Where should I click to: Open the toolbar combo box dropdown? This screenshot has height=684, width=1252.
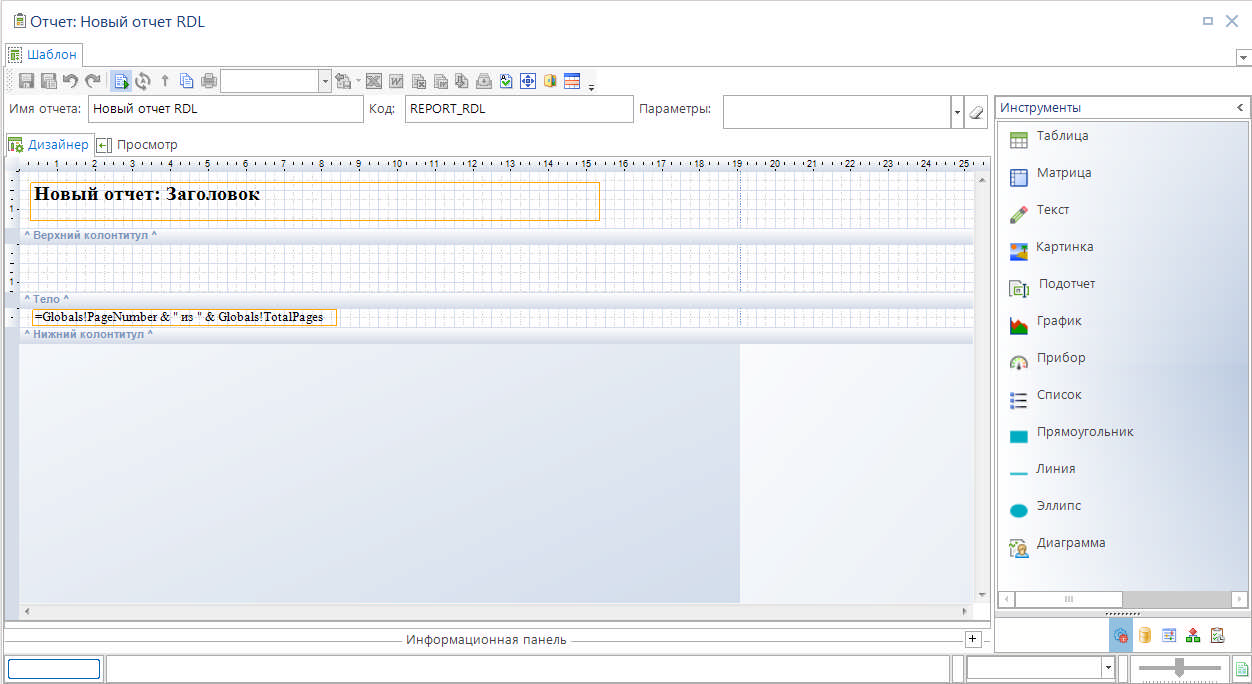point(325,82)
